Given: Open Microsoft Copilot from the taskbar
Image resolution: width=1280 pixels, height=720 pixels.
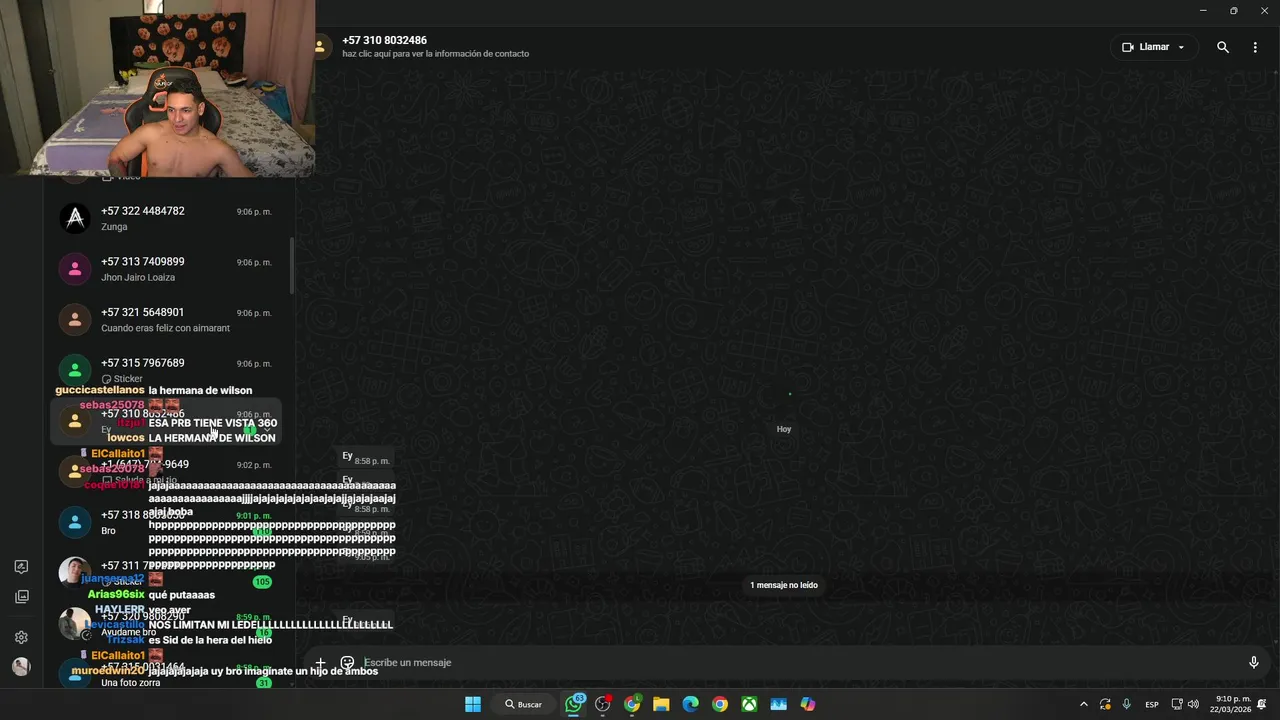Looking at the screenshot, I should point(808,704).
